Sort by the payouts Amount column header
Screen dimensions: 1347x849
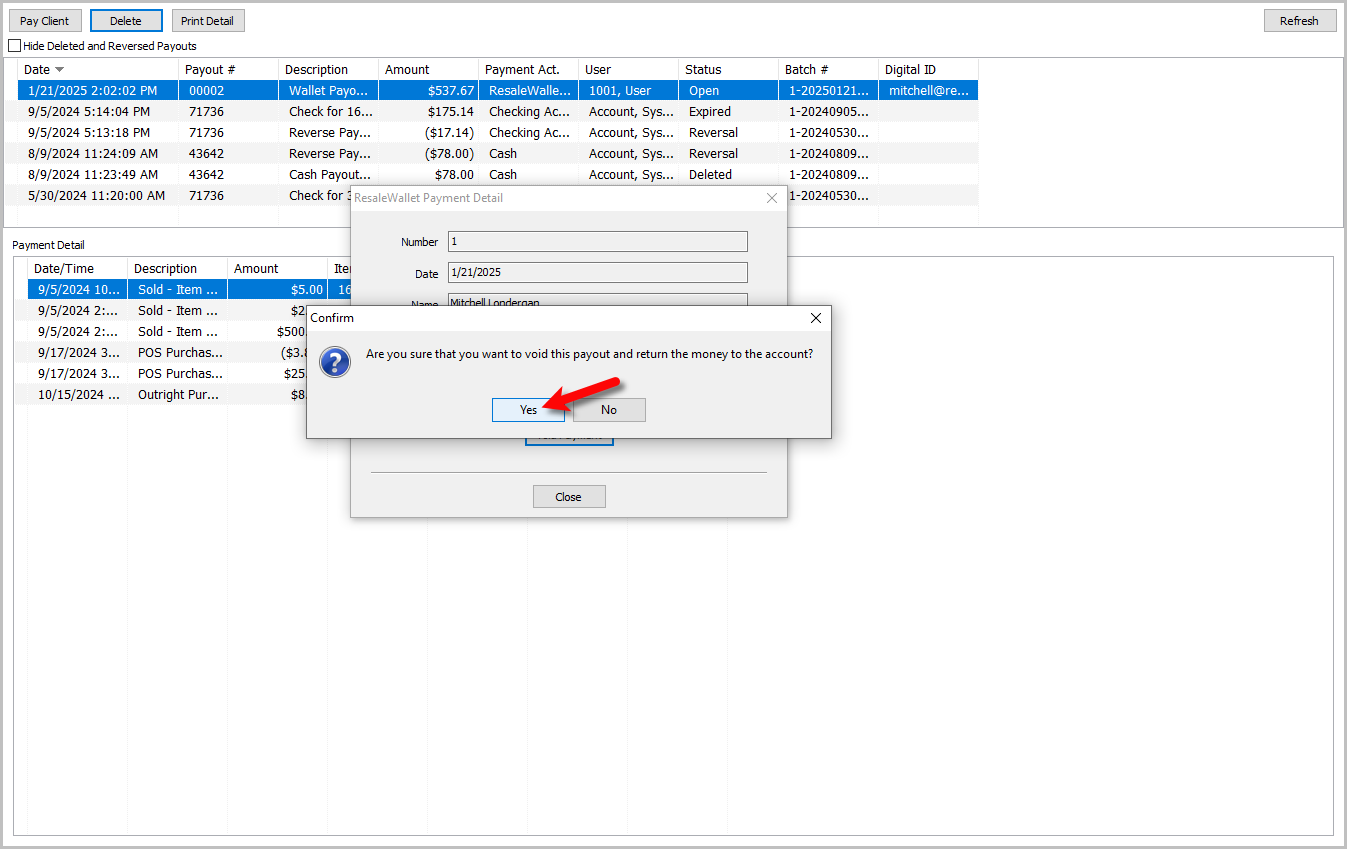pos(428,70)
